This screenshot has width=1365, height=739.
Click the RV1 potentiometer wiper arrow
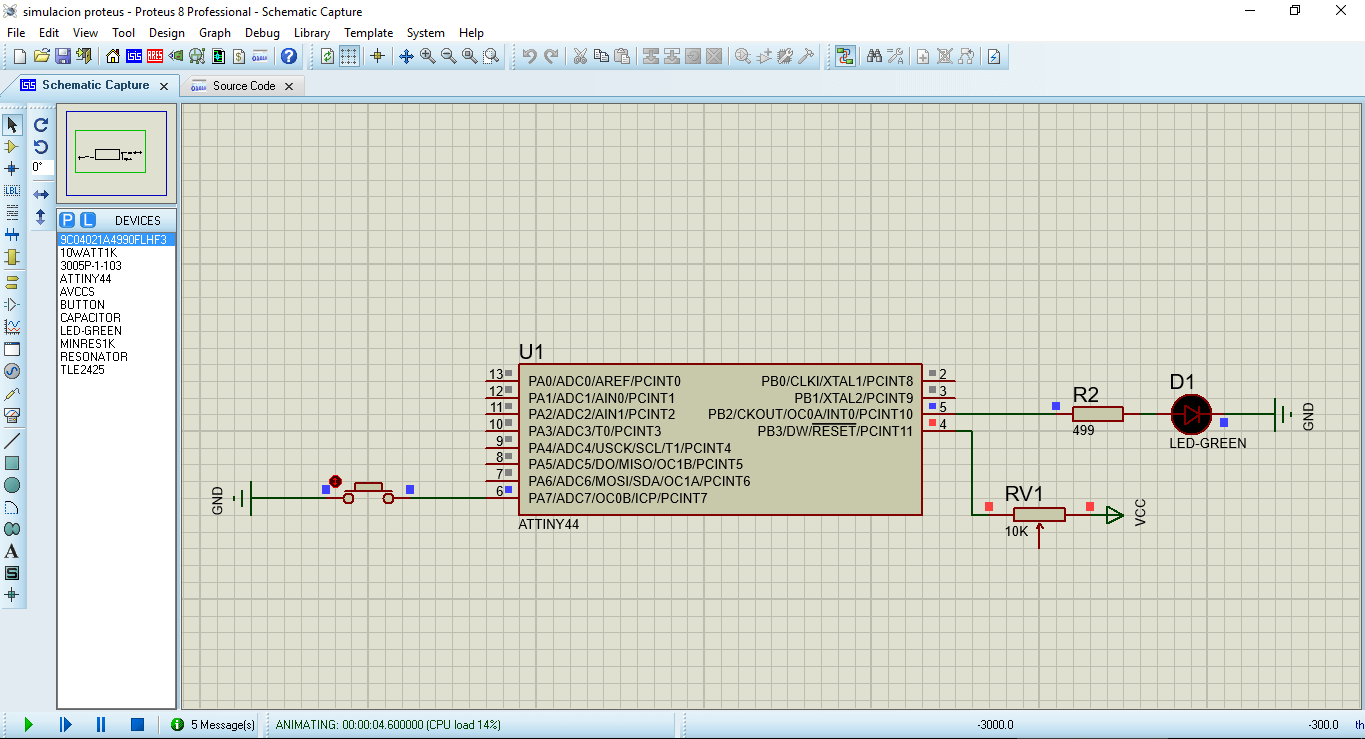pyautogui.click(x=1040, y=536)
